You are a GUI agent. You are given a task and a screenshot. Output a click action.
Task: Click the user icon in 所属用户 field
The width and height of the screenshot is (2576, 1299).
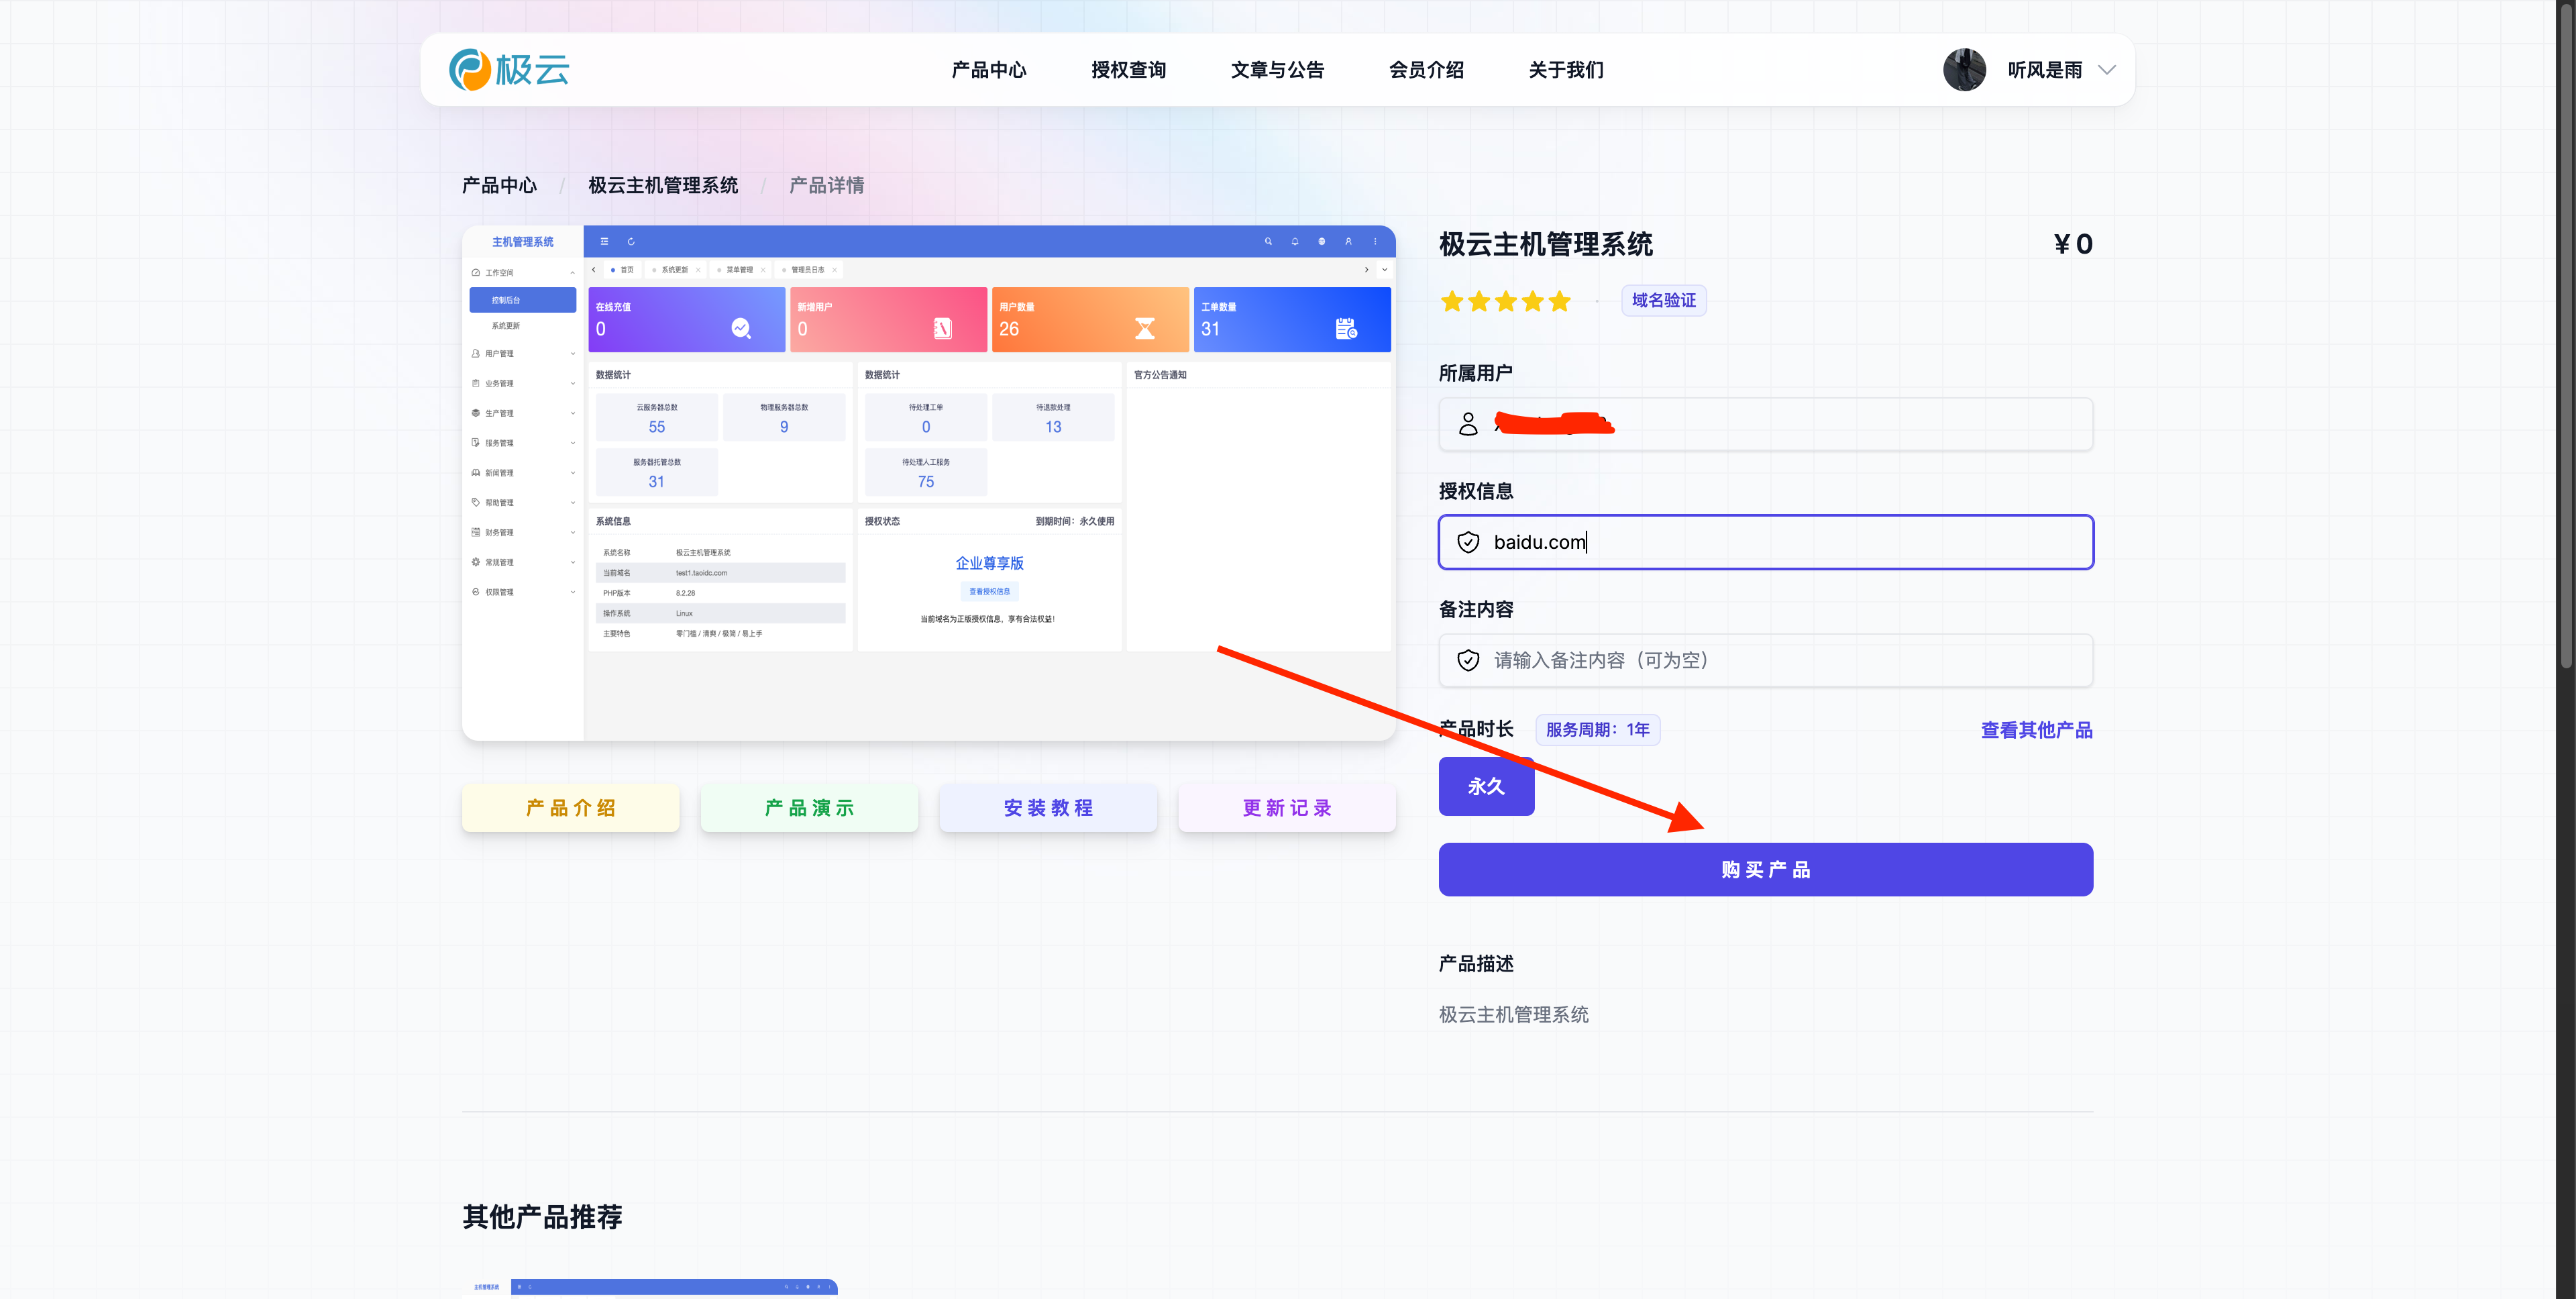[1468, 424]
